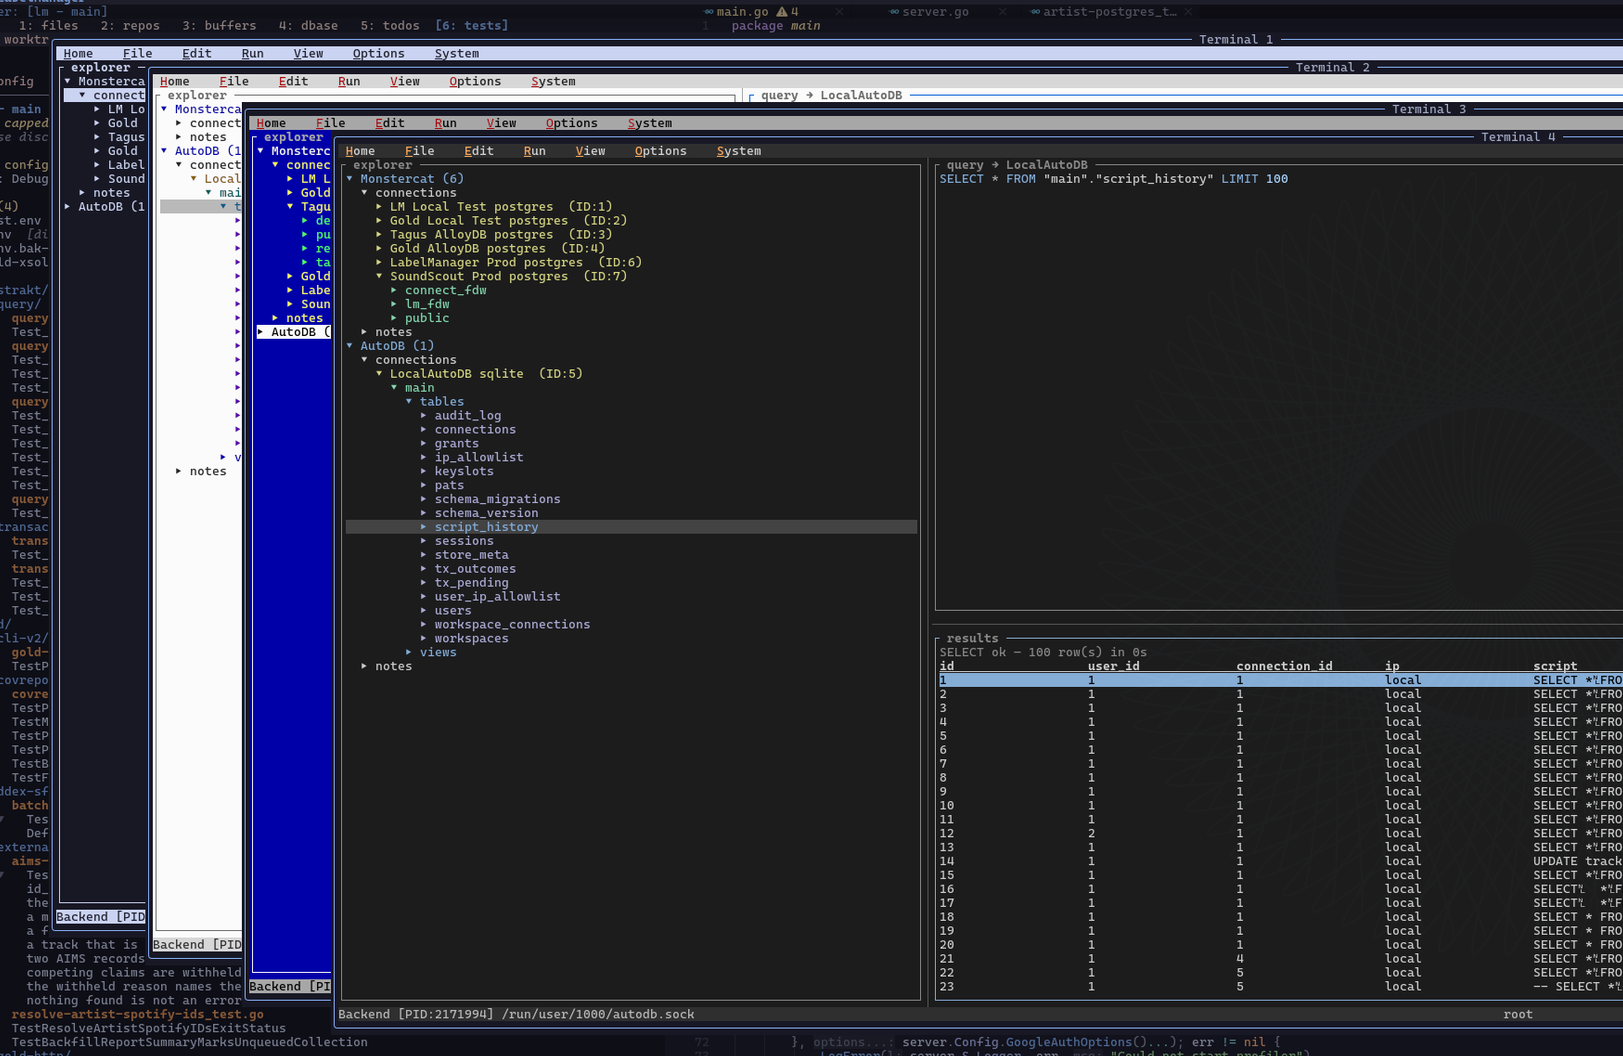This screenshot has width=1623, height=1056.
Task: Select the store_meta table
Action: click(471, 556)
